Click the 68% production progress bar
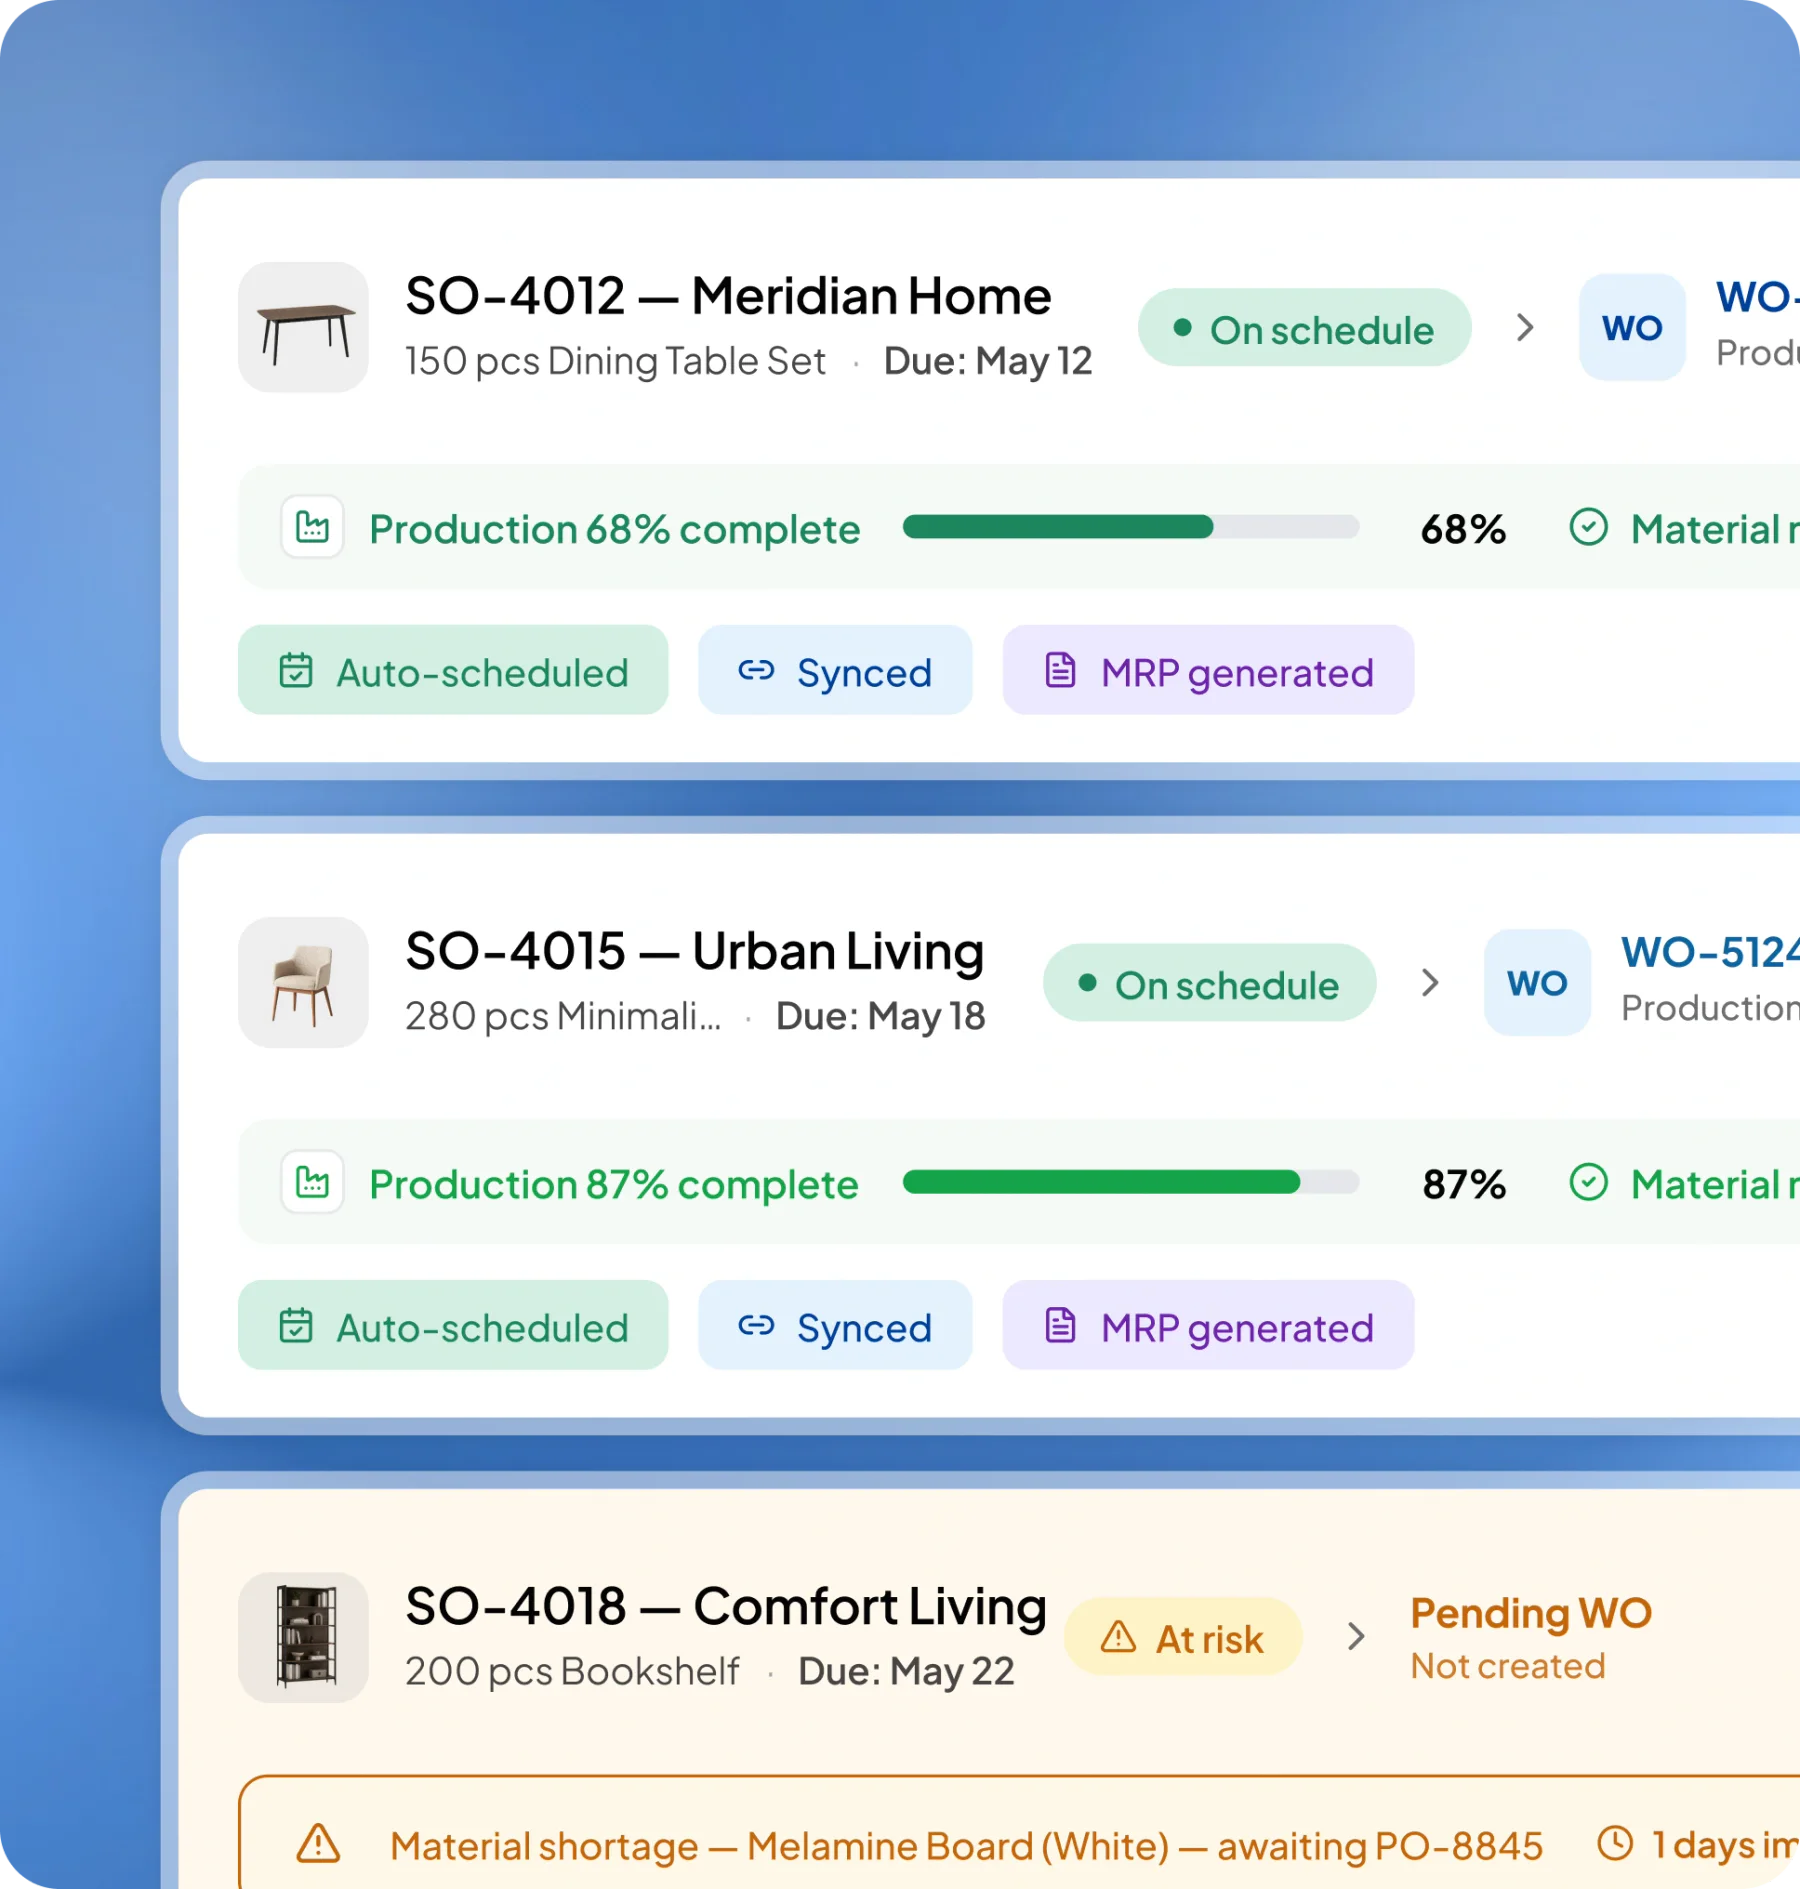 [1131, 527]
